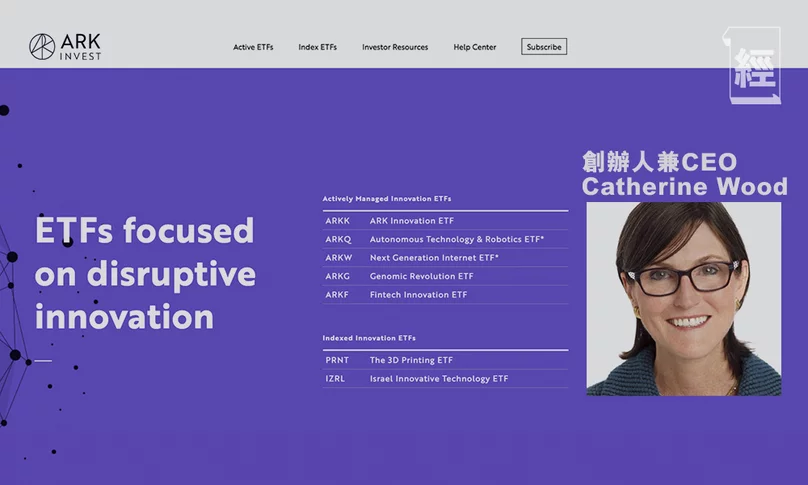This screenshot has height=485, width=808.
Task: Click the ARK Invest logo
Action: [65, 47]
